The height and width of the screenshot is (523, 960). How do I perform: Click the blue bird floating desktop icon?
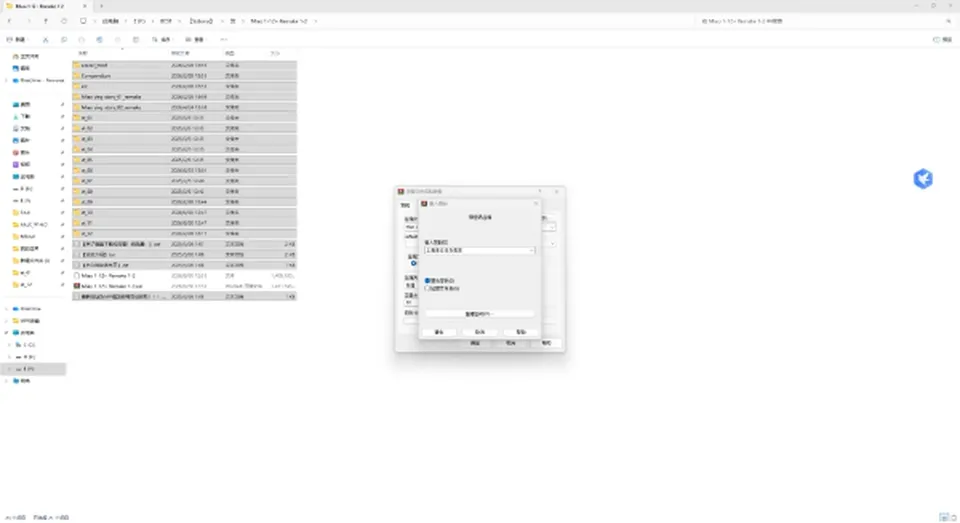[923, 178]
